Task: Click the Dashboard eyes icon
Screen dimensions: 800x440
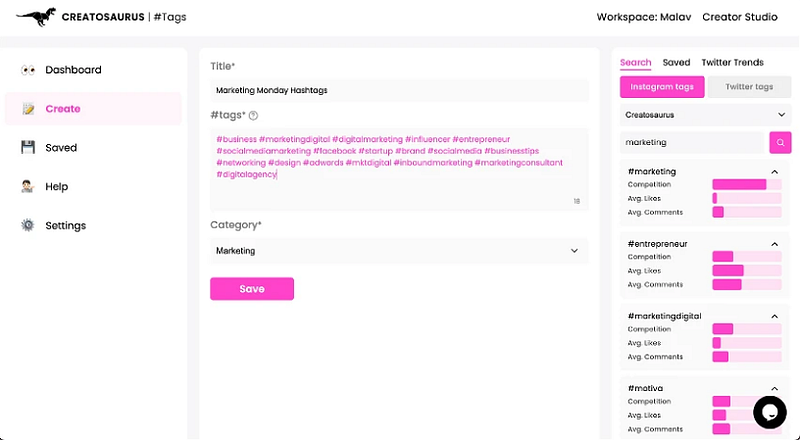Action: (x=28, y=70)
